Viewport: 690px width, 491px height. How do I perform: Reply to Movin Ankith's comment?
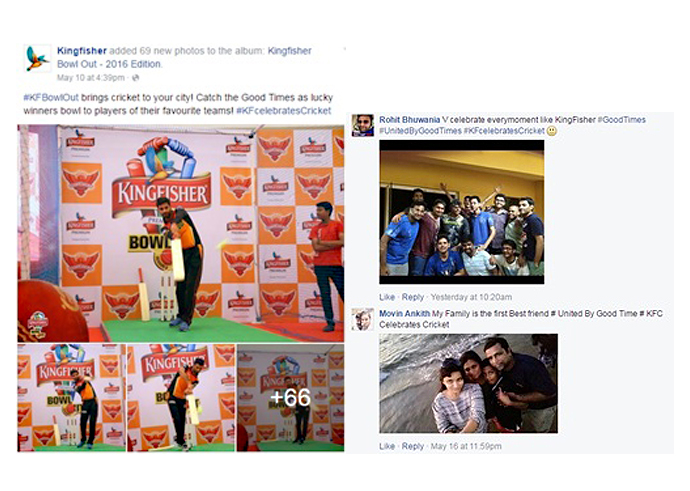pyautogui.click(x=413, y=446)
